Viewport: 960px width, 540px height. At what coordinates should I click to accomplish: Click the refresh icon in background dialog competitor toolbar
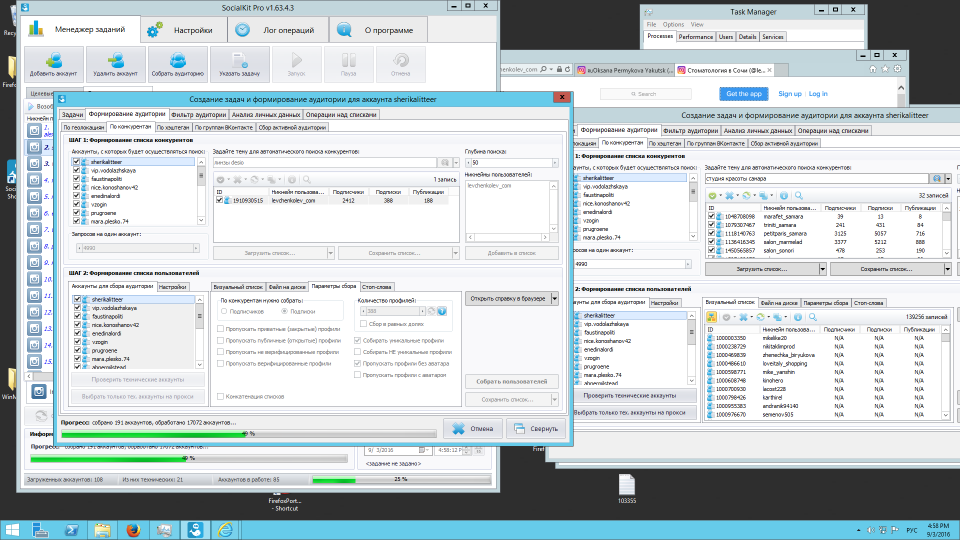[746, 196]
